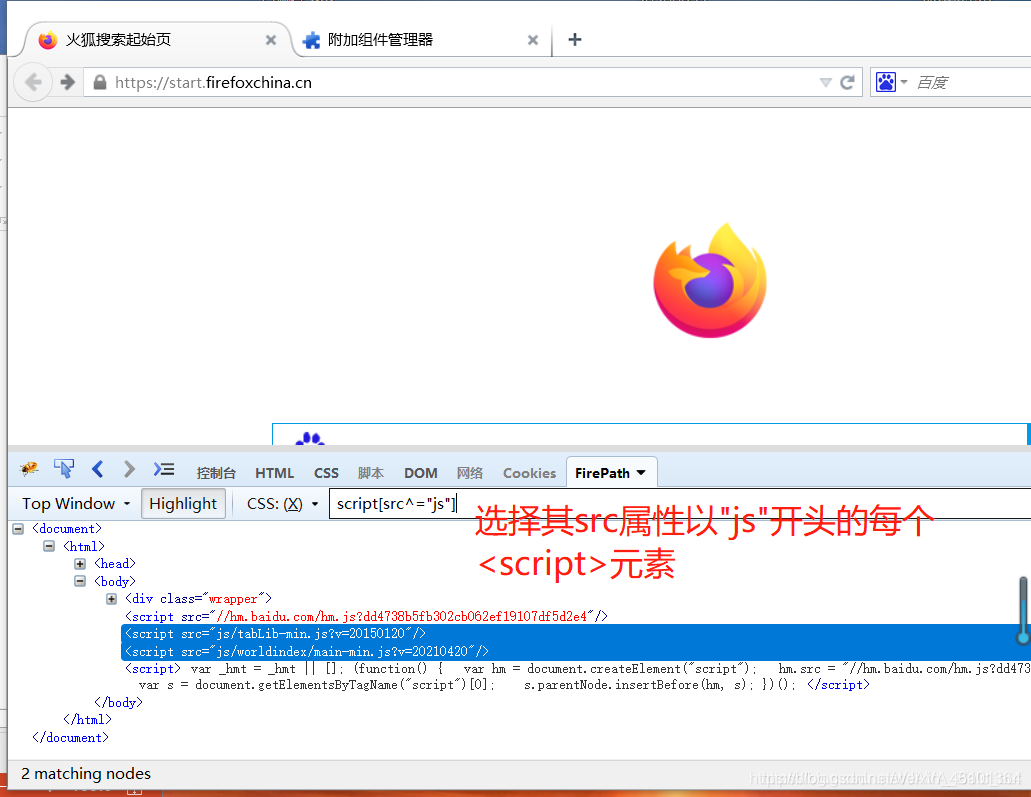1031x797 pixels.
Task: Open the search engine selector arrow
Action: (903, 82)
